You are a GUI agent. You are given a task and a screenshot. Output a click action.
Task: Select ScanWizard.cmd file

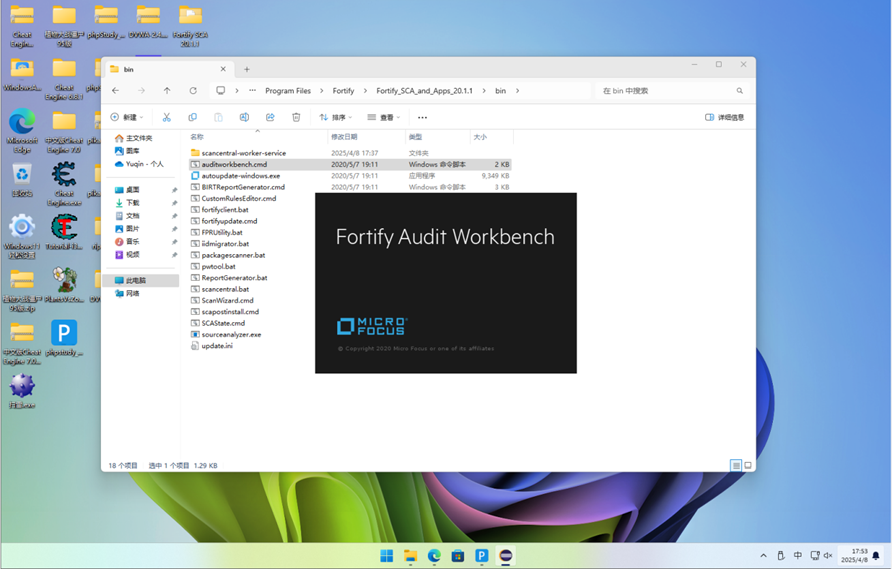(x=222, y=300)
